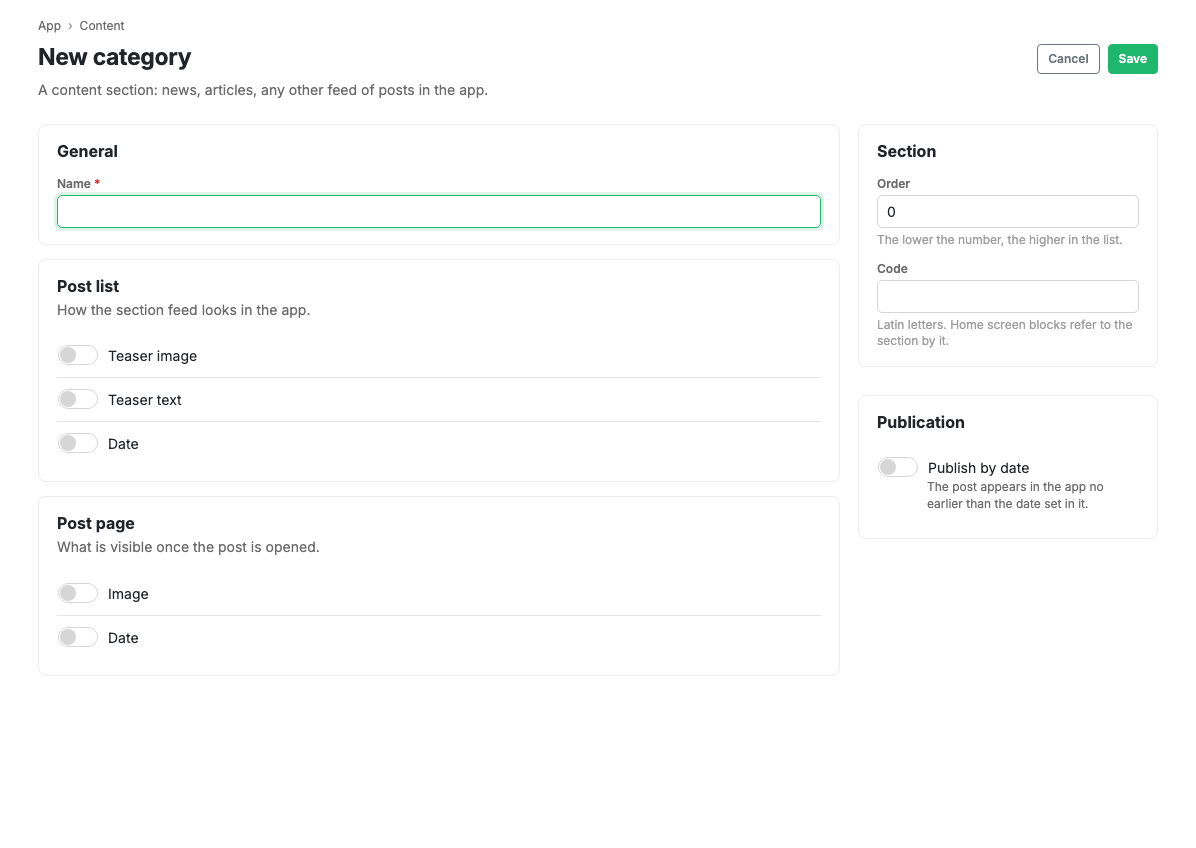Switch on Image in Post page
This screenshot has height=848, width=1196.
click(x=78, y=593)
